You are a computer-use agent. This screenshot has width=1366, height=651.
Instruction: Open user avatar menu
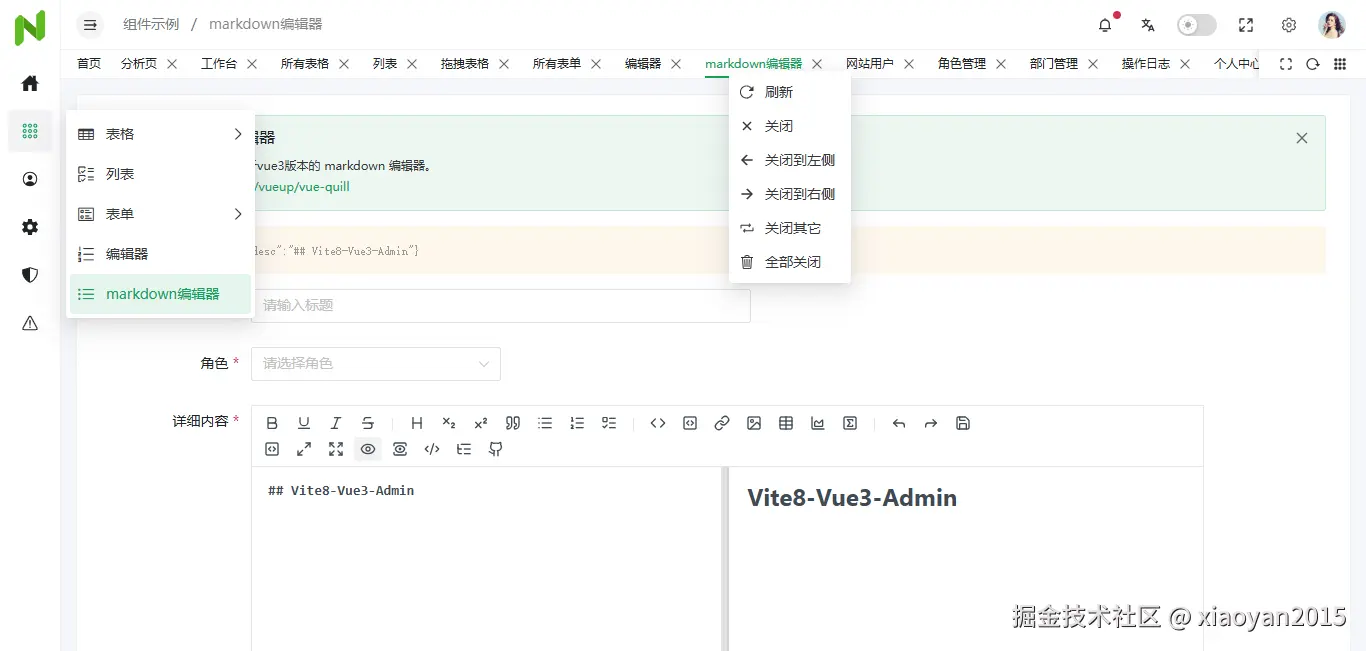[1332, 25]
